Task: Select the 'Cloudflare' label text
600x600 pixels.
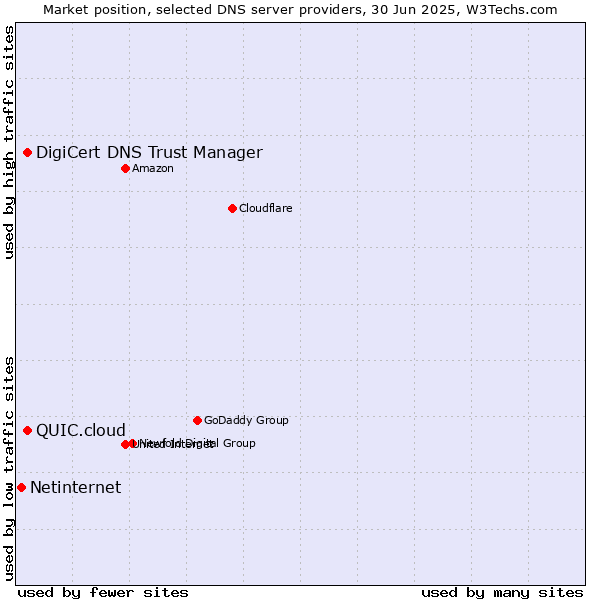Action: (x=266, y=208)
